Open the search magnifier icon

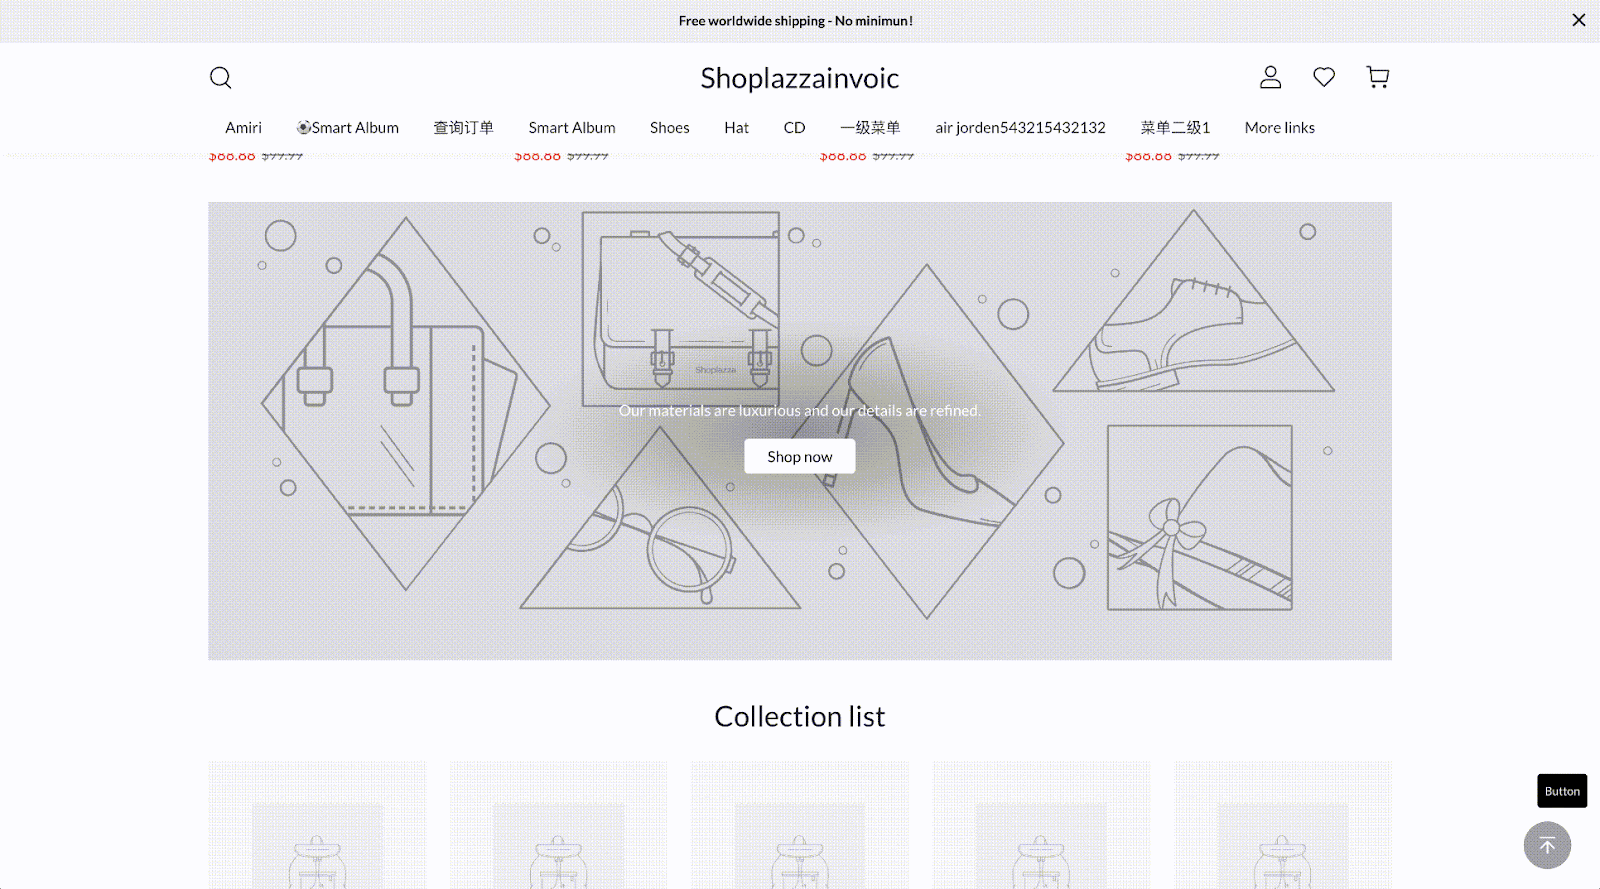pyautogui.click(x=220, y=77)
